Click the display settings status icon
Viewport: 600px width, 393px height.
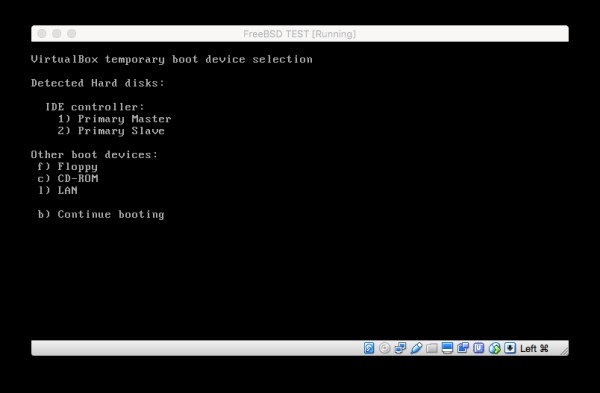pyautogui.click(x=447, y=348)
